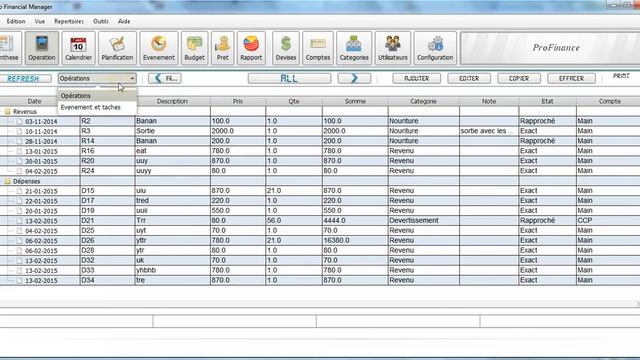This screenshot has height=360, width=640.
Task: Open the Devises currency tool
Action: (x=286, y=48)
